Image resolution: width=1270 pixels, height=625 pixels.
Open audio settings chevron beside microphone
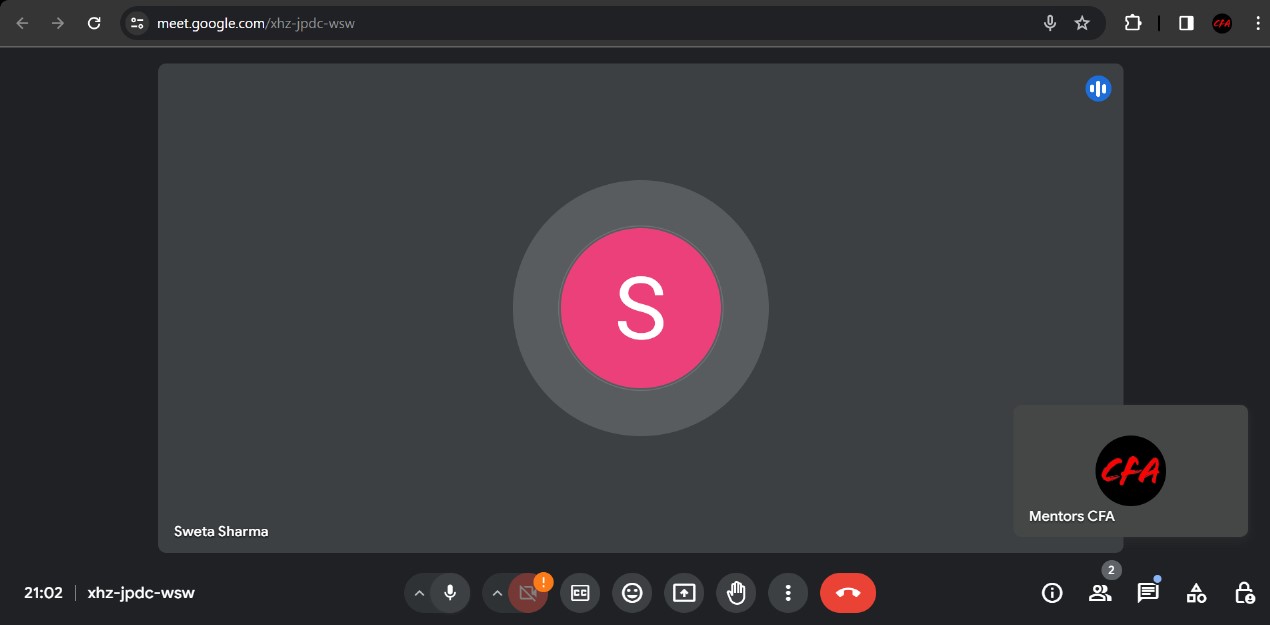pos(419,593)
